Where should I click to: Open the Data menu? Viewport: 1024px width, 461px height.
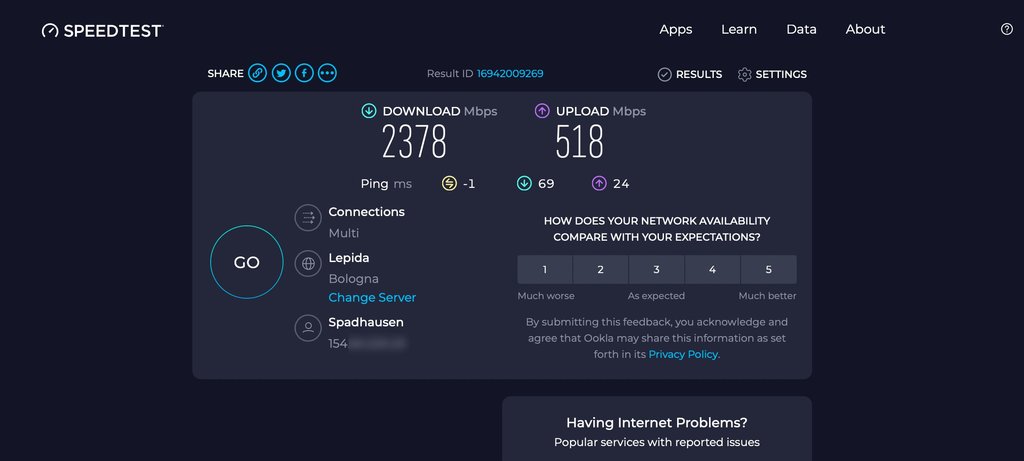[x=801, y=29]
